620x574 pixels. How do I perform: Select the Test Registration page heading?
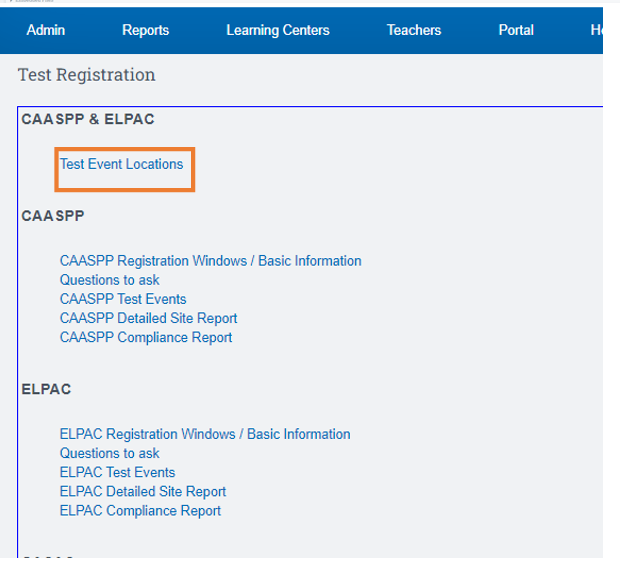[87, 75]
